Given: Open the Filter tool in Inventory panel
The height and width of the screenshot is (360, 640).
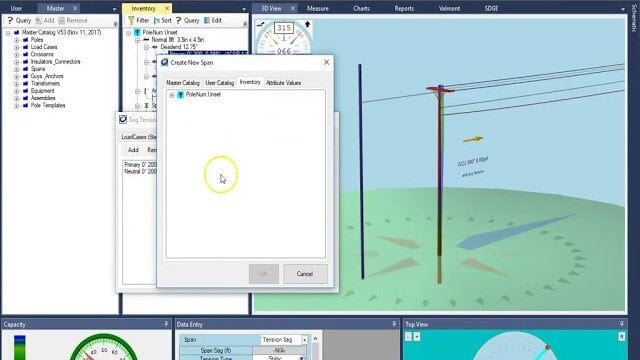Looking at the screenshot, I should click(139, 20).
